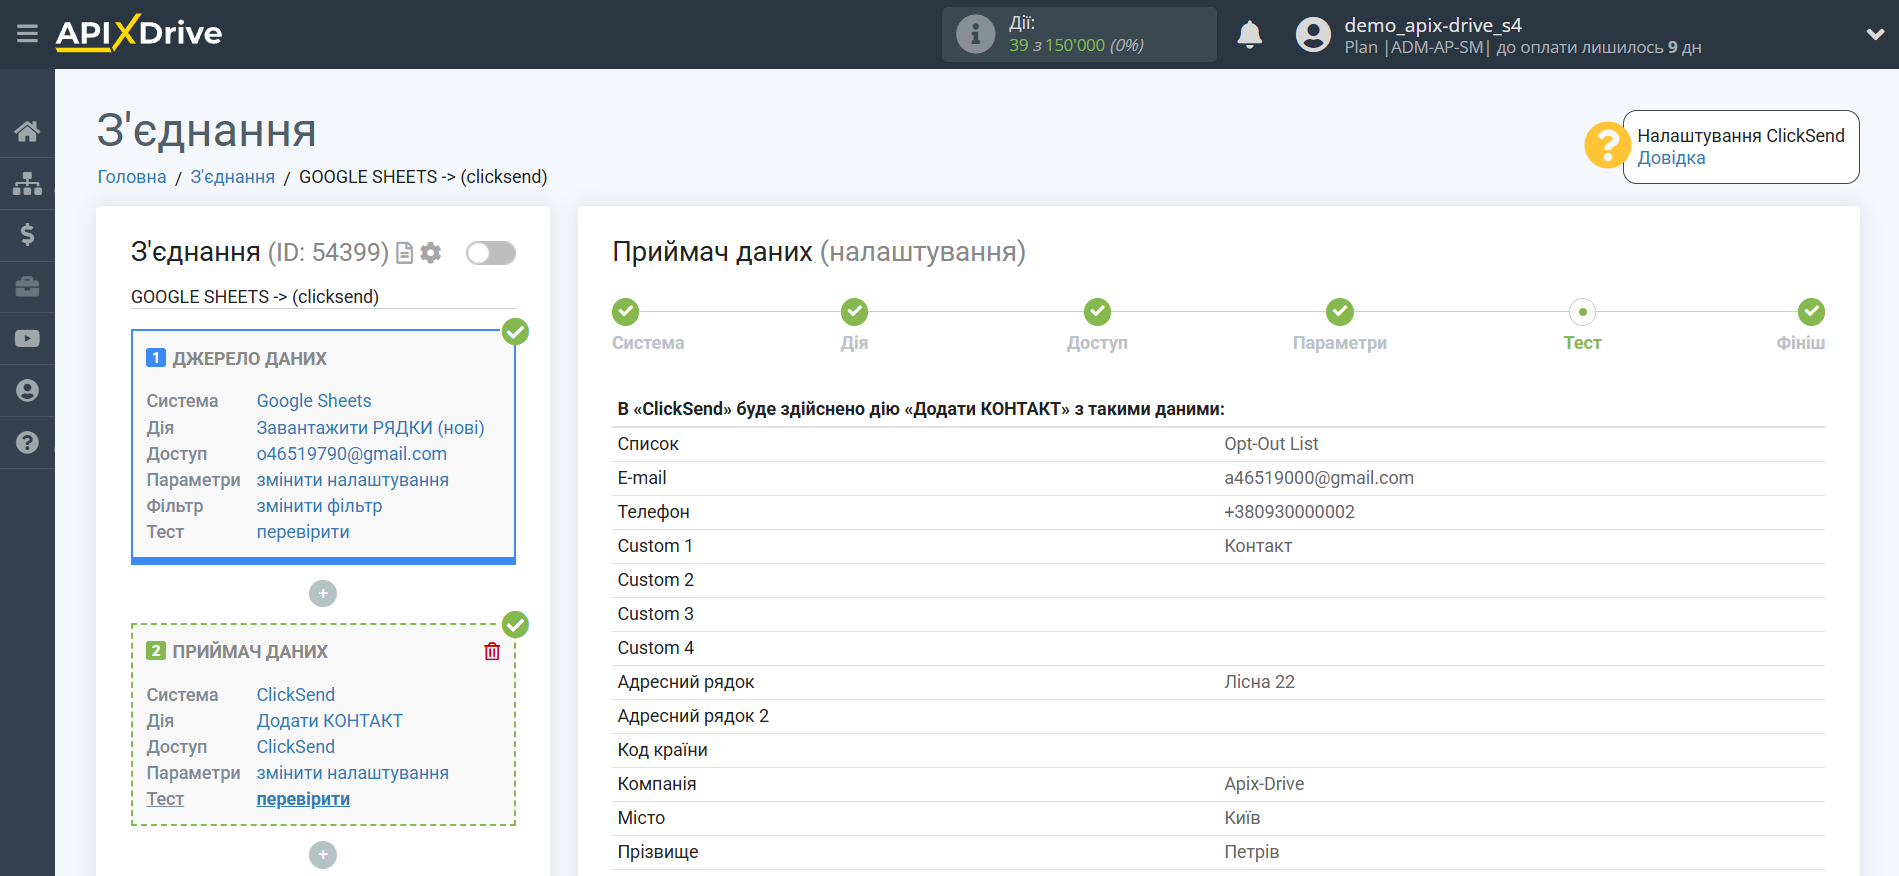
Task: Click the data source green checkmark badge
Action: pos(515,331)
